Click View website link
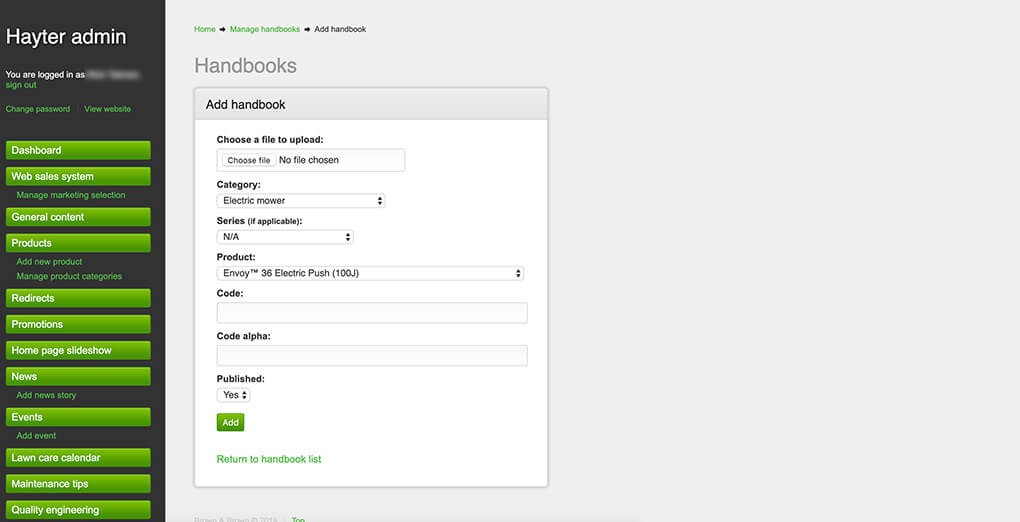Viewport: 1020px width, 522px height. (x=107, y=109)
